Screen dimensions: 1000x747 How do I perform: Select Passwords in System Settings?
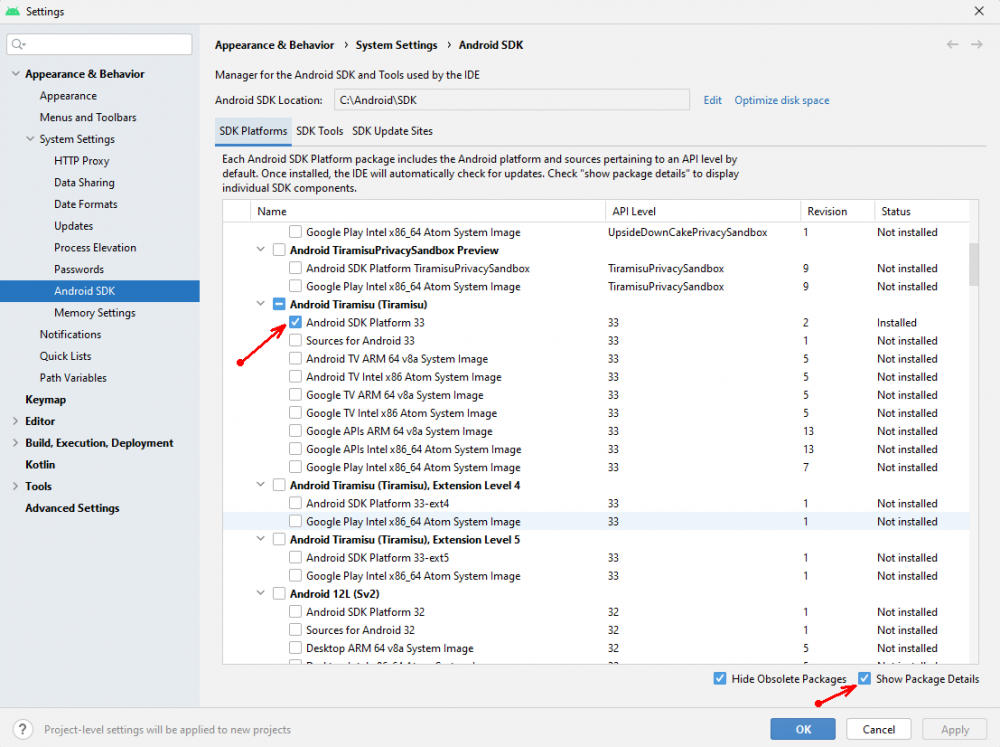(79, 269)
